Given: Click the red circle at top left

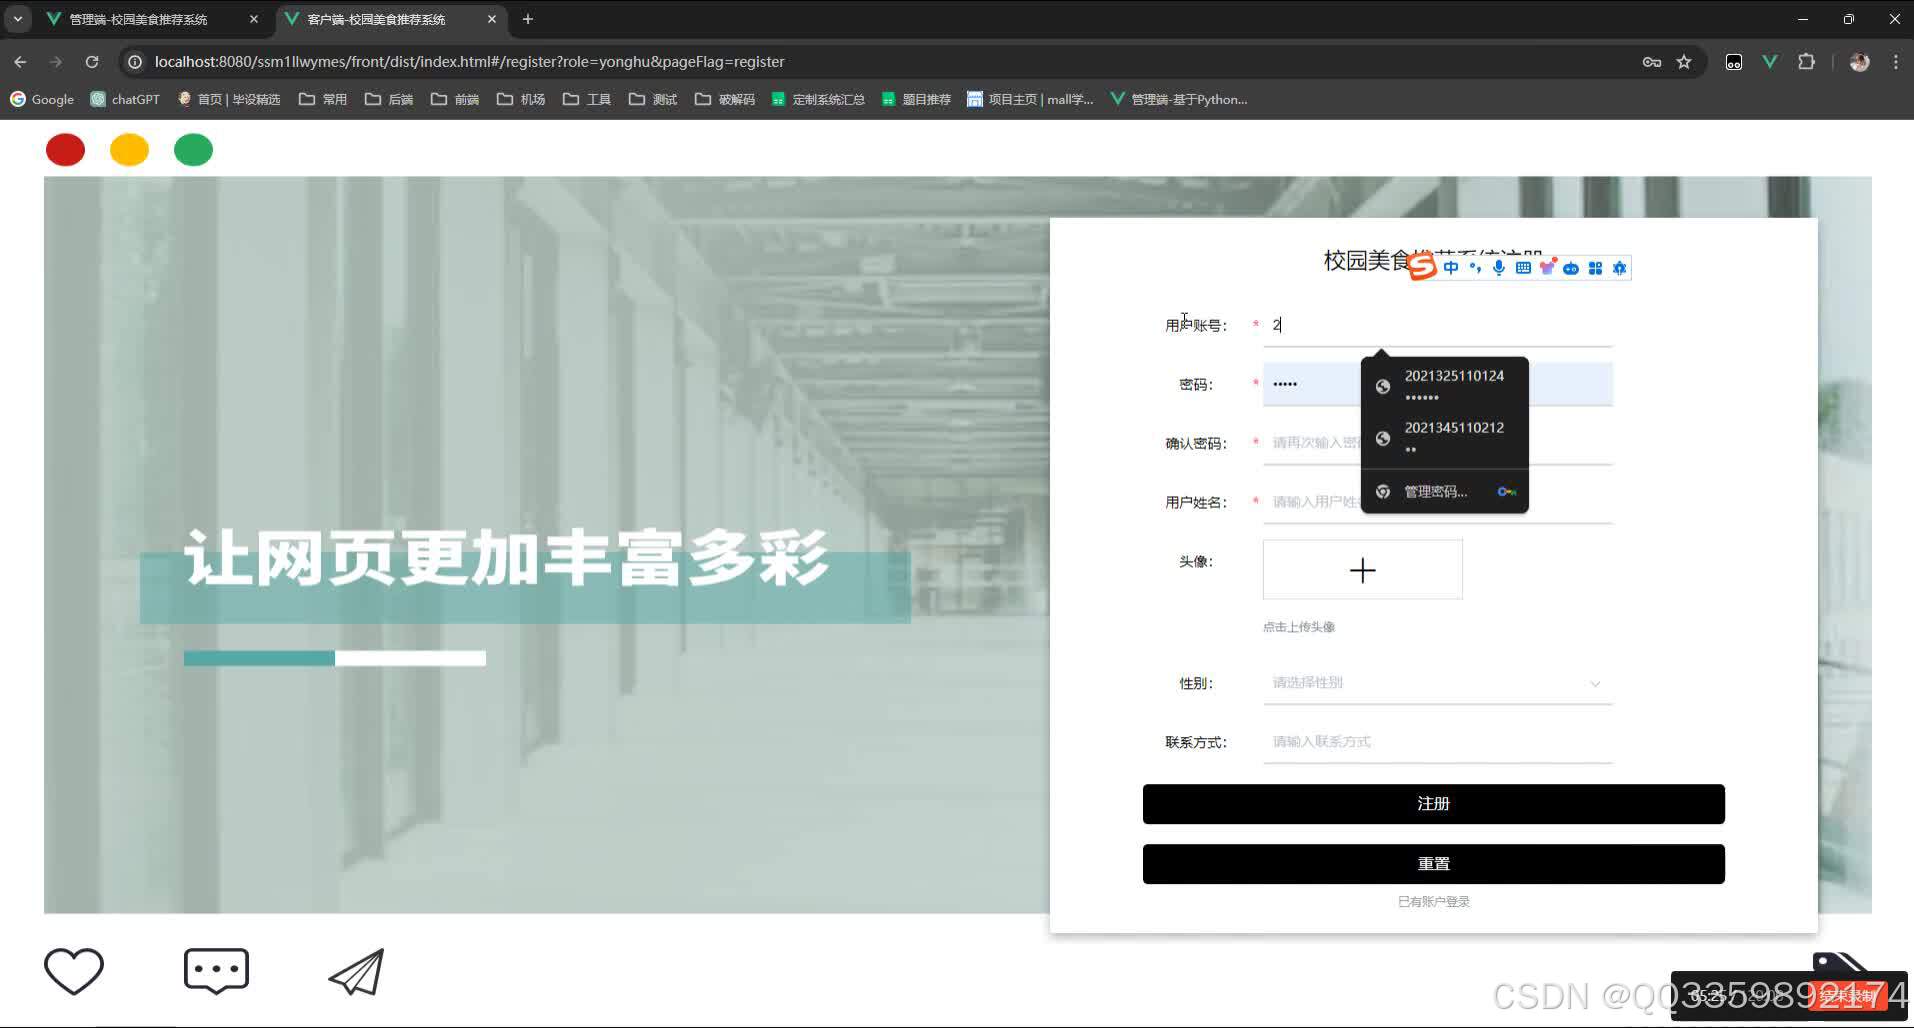Looking at the screenshot, I should coord(65,150).
